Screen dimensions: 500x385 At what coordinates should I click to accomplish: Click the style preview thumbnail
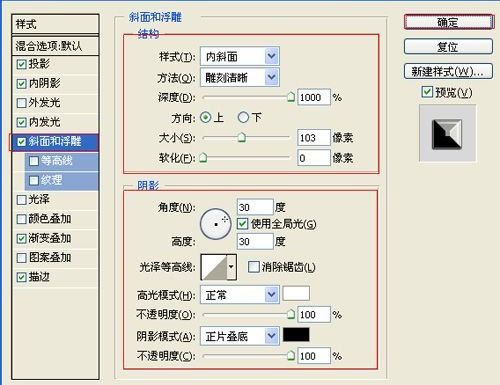click(447, 134)
